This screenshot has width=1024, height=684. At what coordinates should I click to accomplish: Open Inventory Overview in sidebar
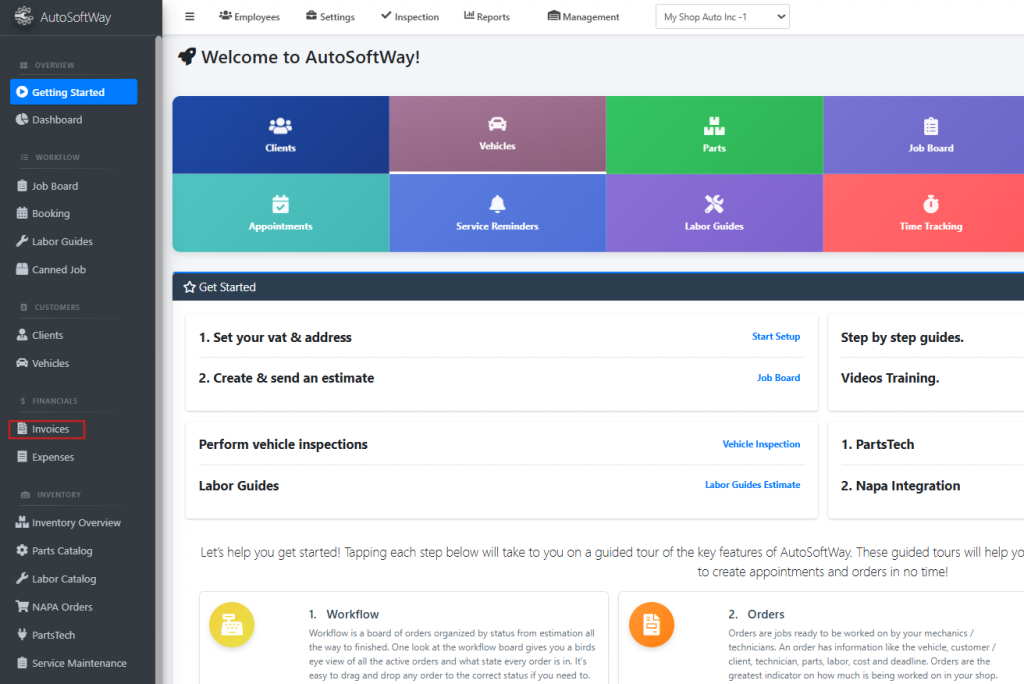(x=75, y=523)
